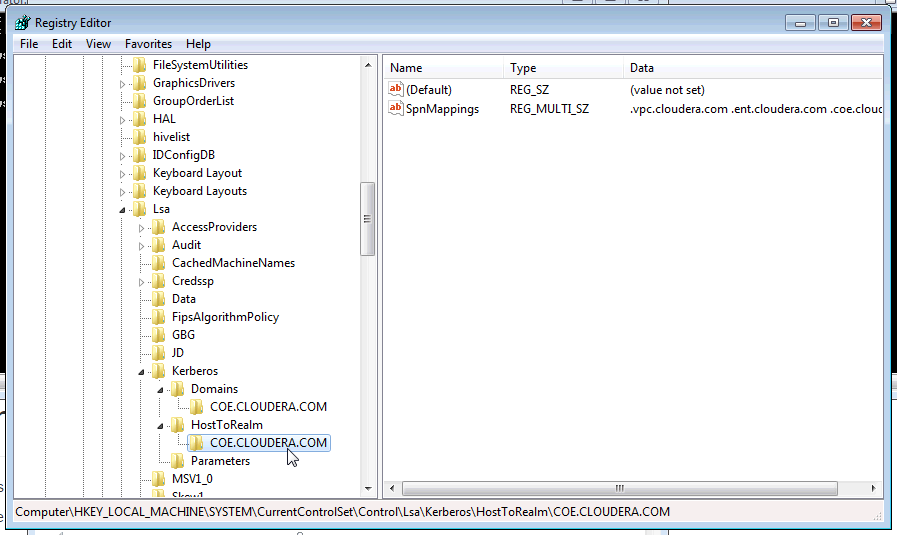Click folder icon of selected COE.CLOUDERA.COM key
This screenshot has width=897, height=535.
tap(196, 443)
